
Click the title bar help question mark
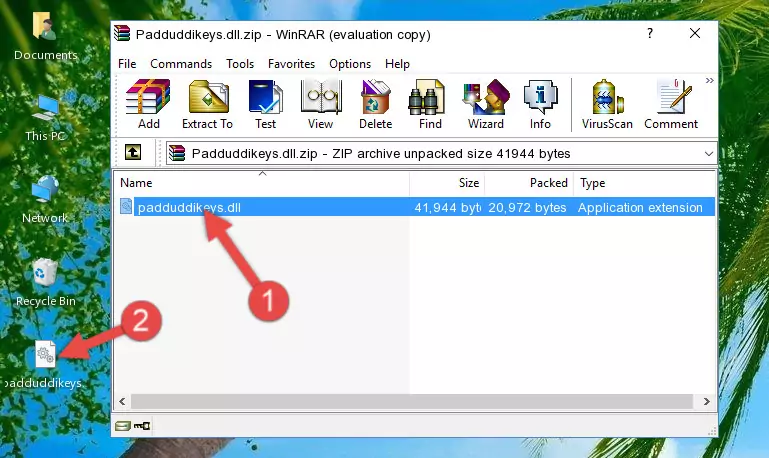(650, 33)
